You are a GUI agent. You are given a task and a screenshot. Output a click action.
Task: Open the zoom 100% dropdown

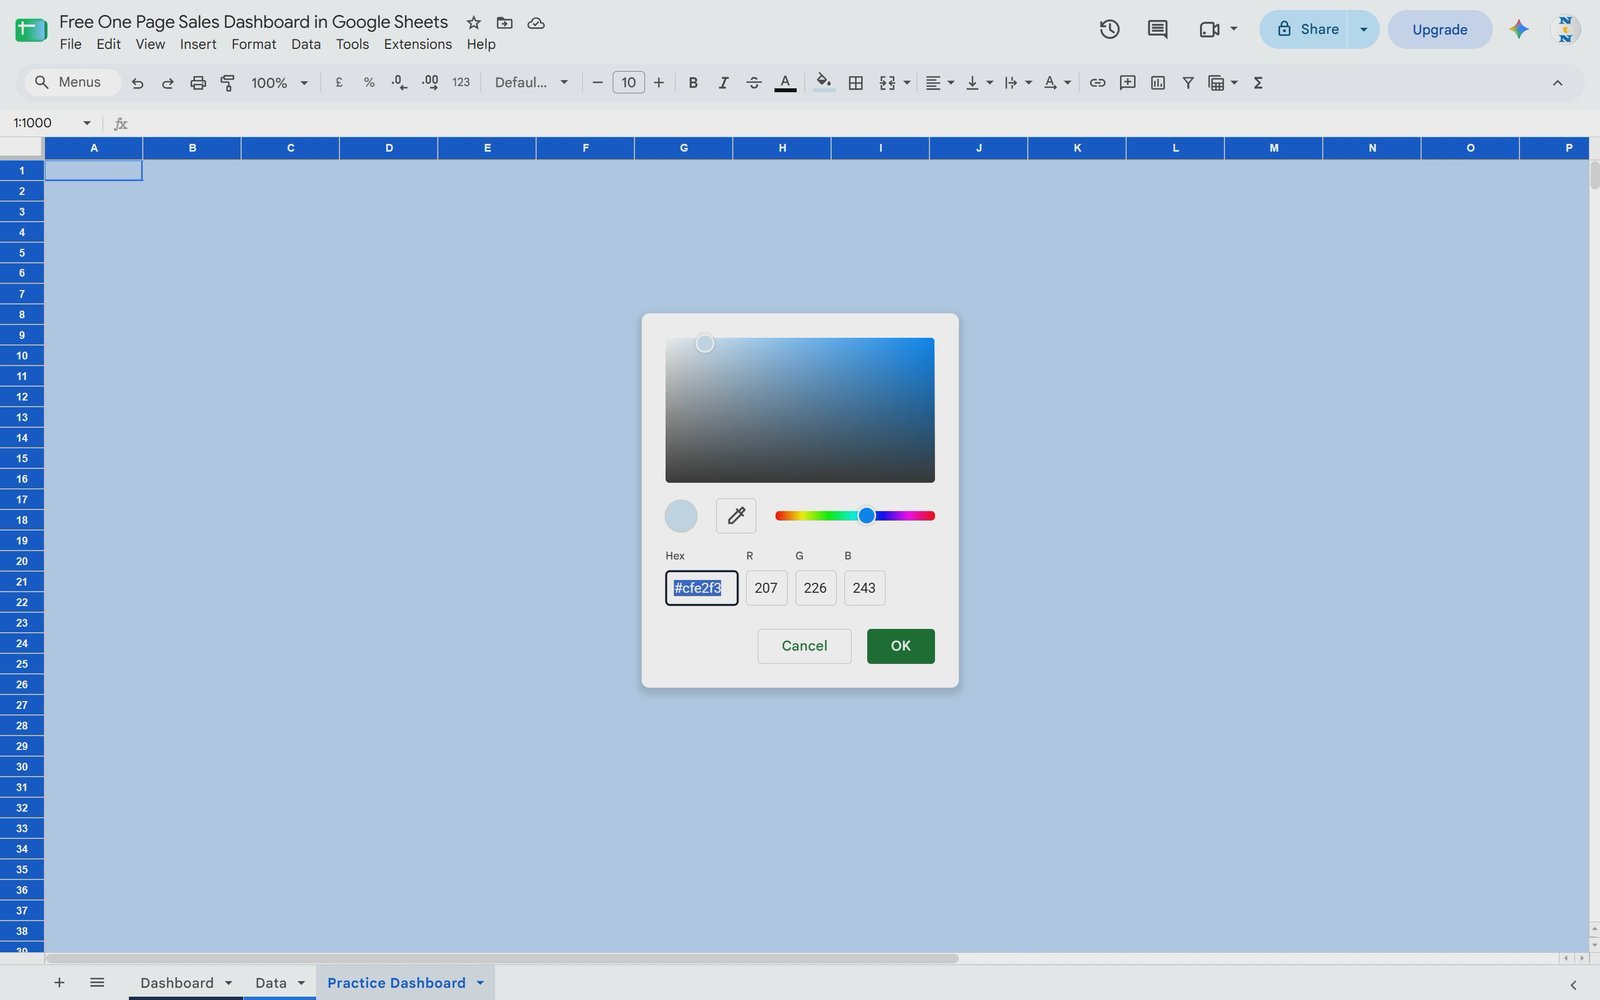(279, 83)
